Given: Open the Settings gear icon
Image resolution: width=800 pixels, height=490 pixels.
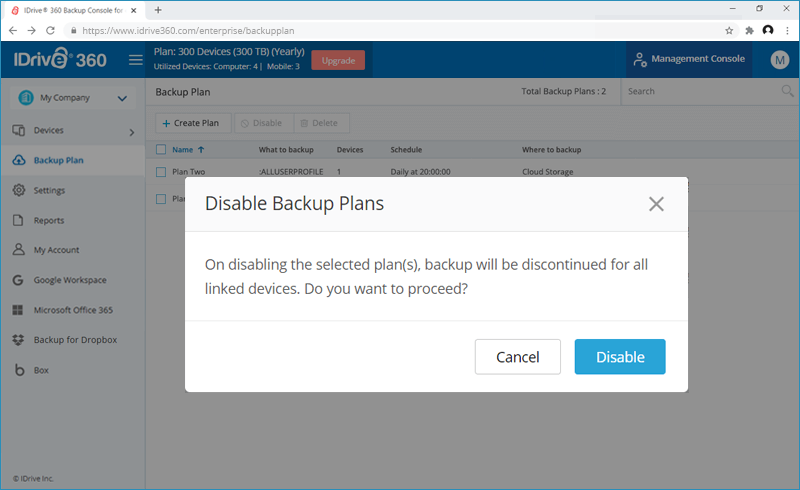Looking at the screenshot, I should tap(19, 190).
